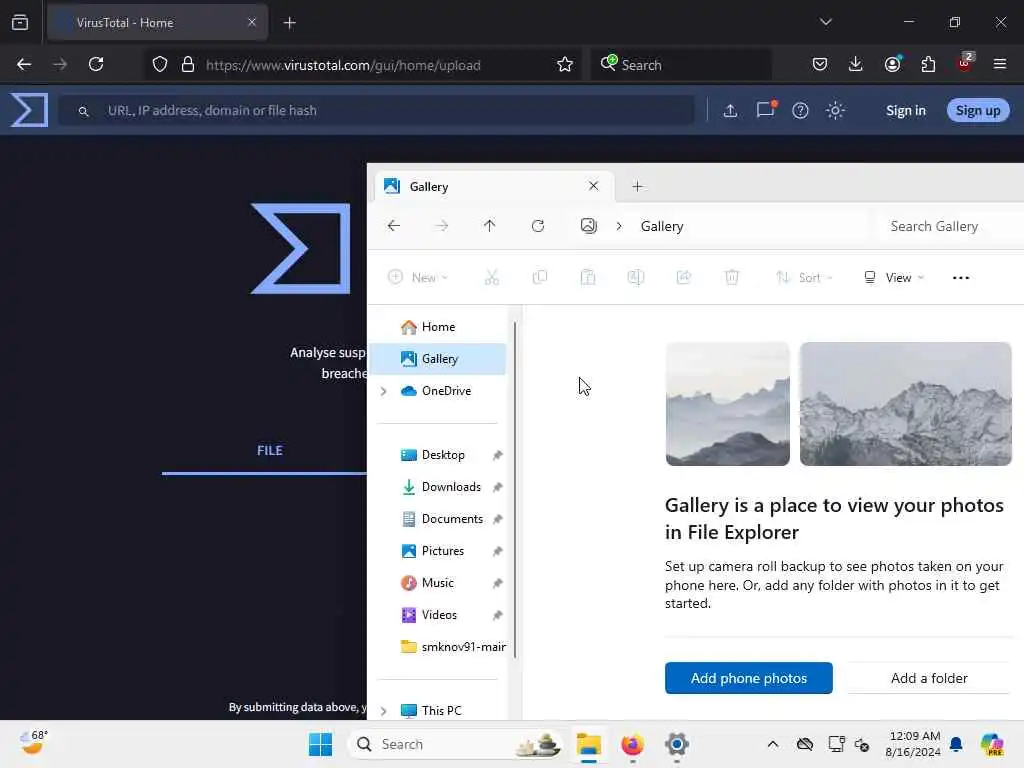1024x768 pixels.
Task: Open Firefox account icon
Action: [892, 63]
